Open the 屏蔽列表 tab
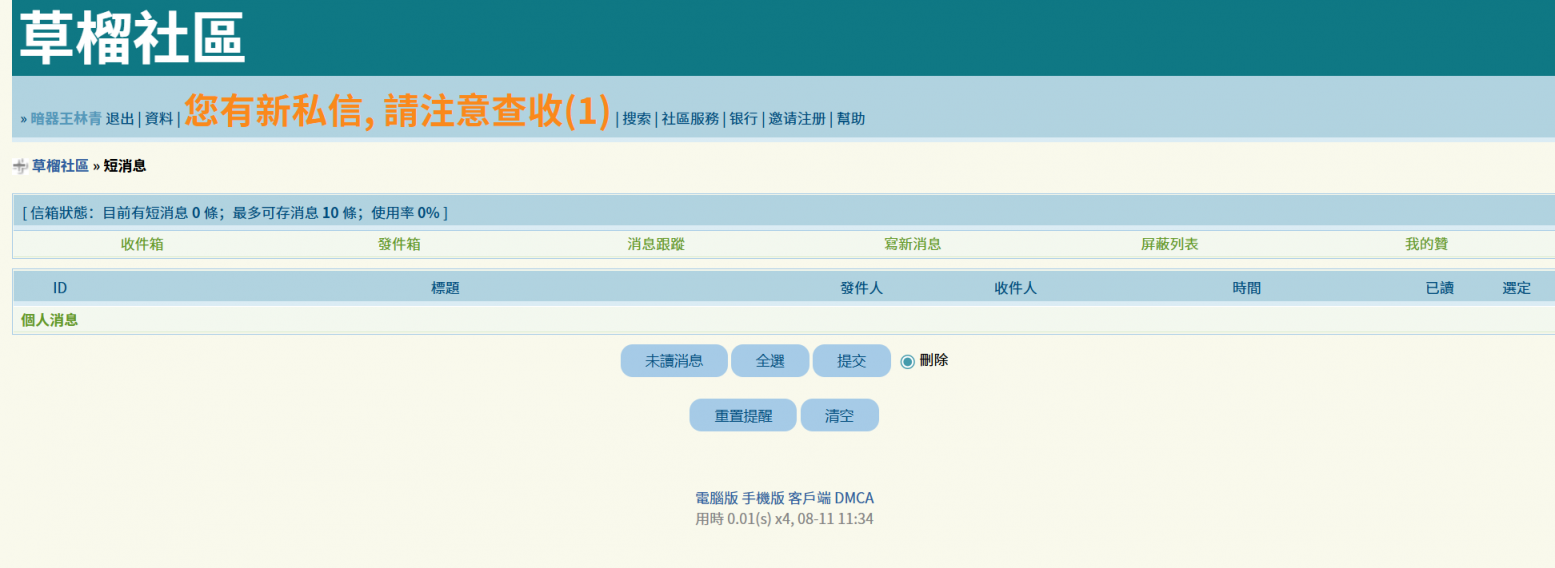This screenshot has width=1555, height=568. 1169,244
